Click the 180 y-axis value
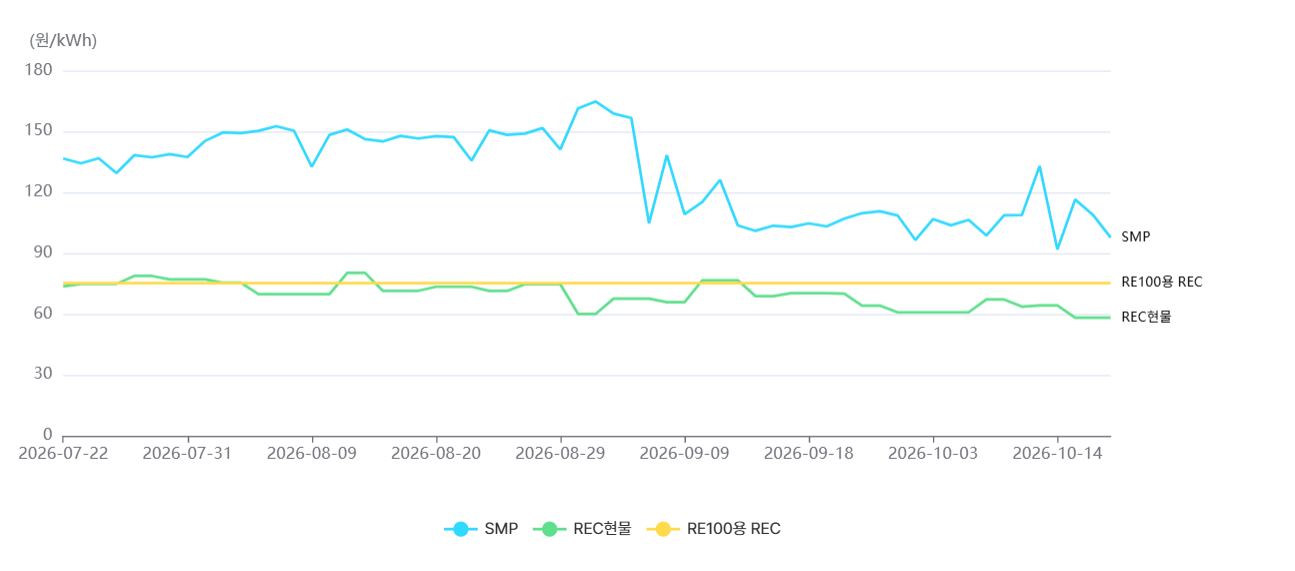This screenshot has width=1295, height=571. tap(41, 71)
